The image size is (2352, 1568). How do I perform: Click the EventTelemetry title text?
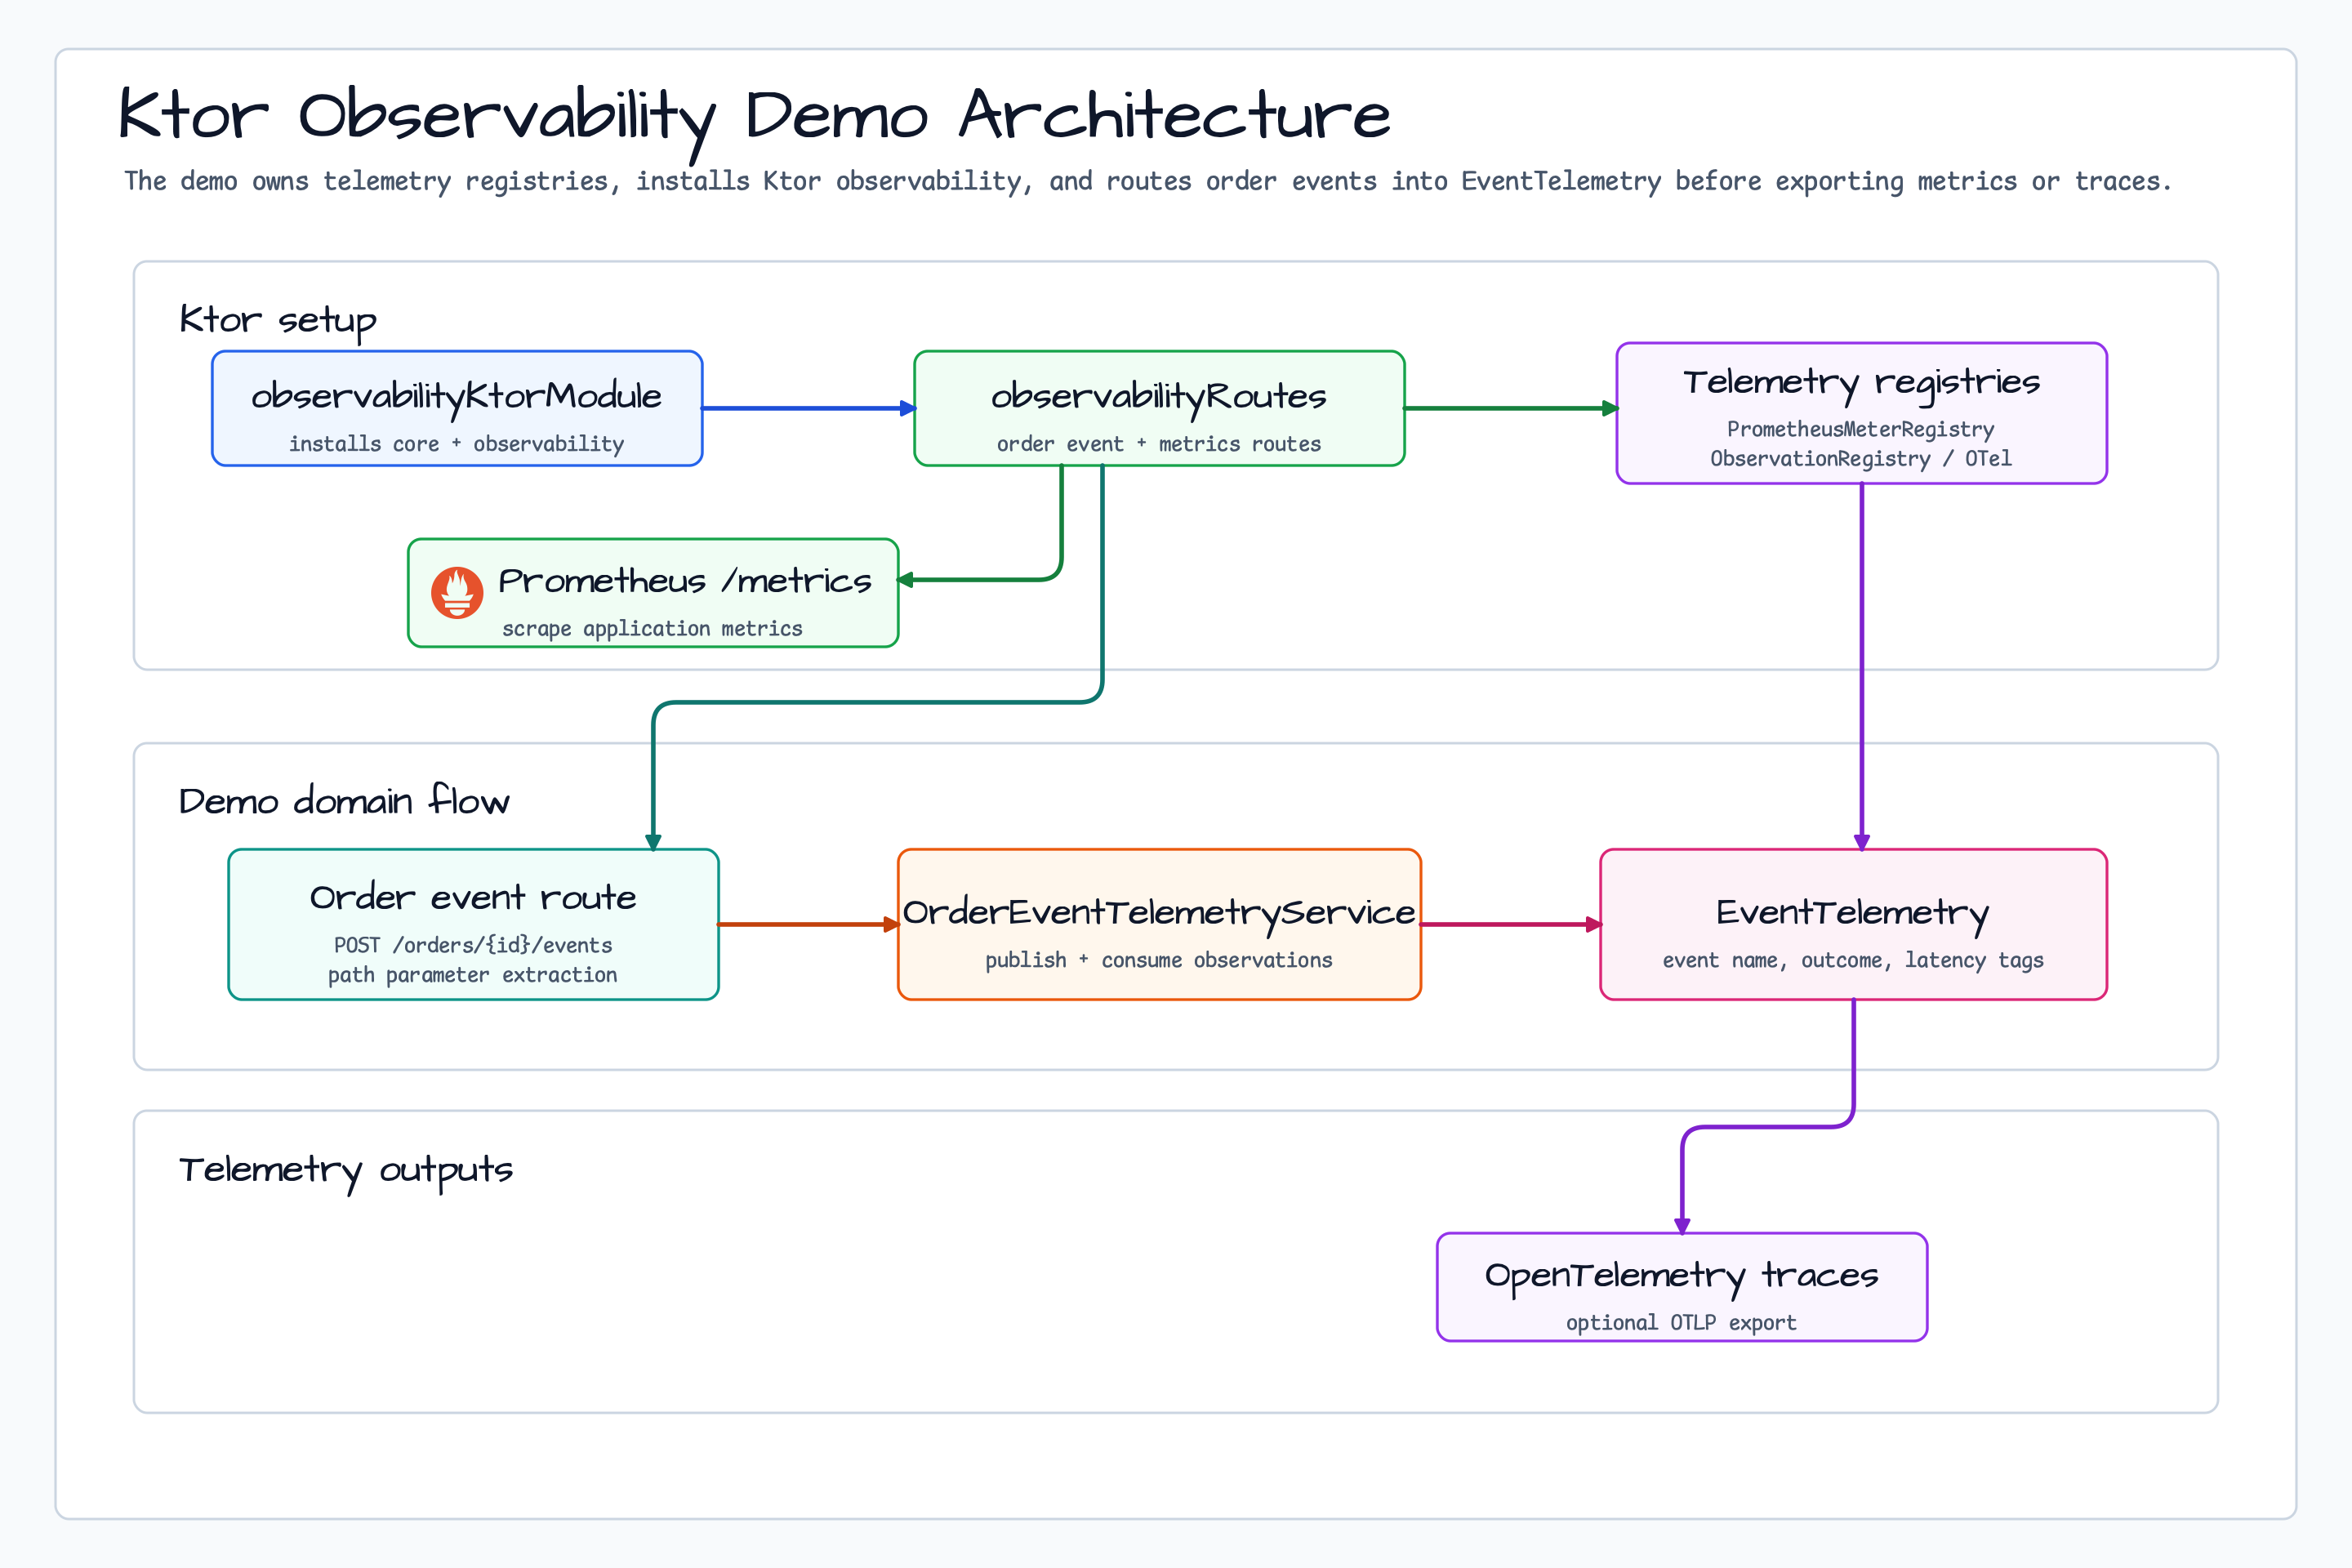click(x=1853, y=913)
